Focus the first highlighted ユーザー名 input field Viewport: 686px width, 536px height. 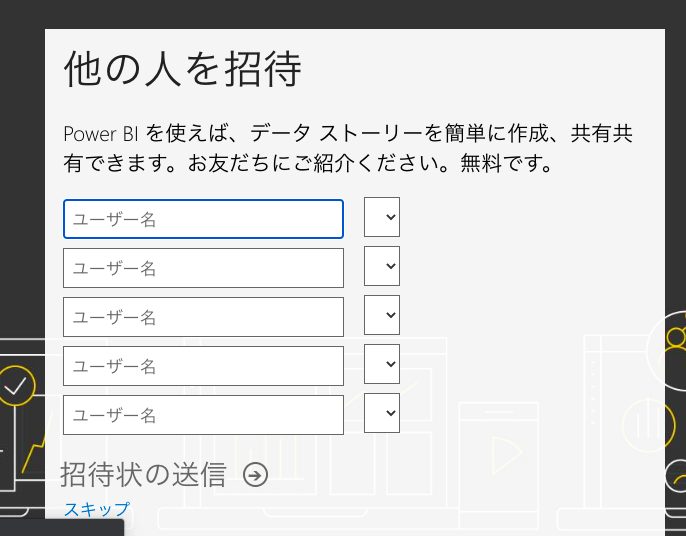[x=203, y=219]
